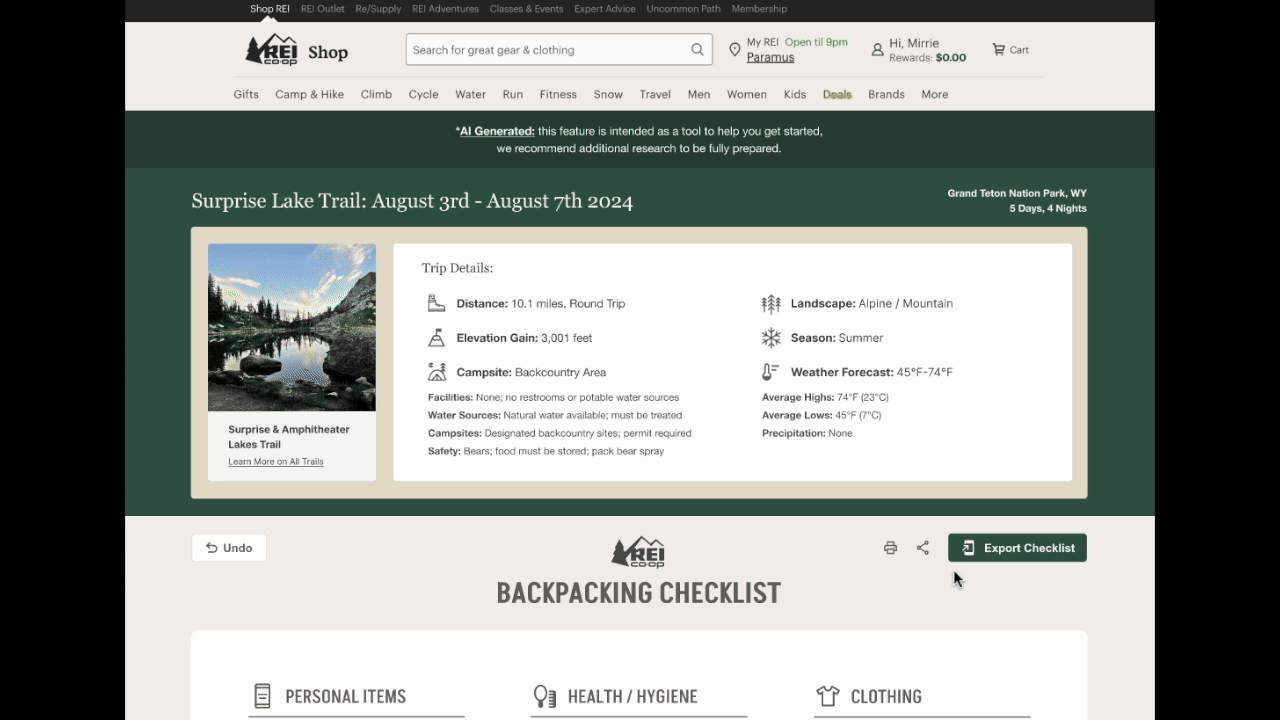Click the Personal Items section icon
Viewport: 1280px width, 720px height.
(263, 696)
